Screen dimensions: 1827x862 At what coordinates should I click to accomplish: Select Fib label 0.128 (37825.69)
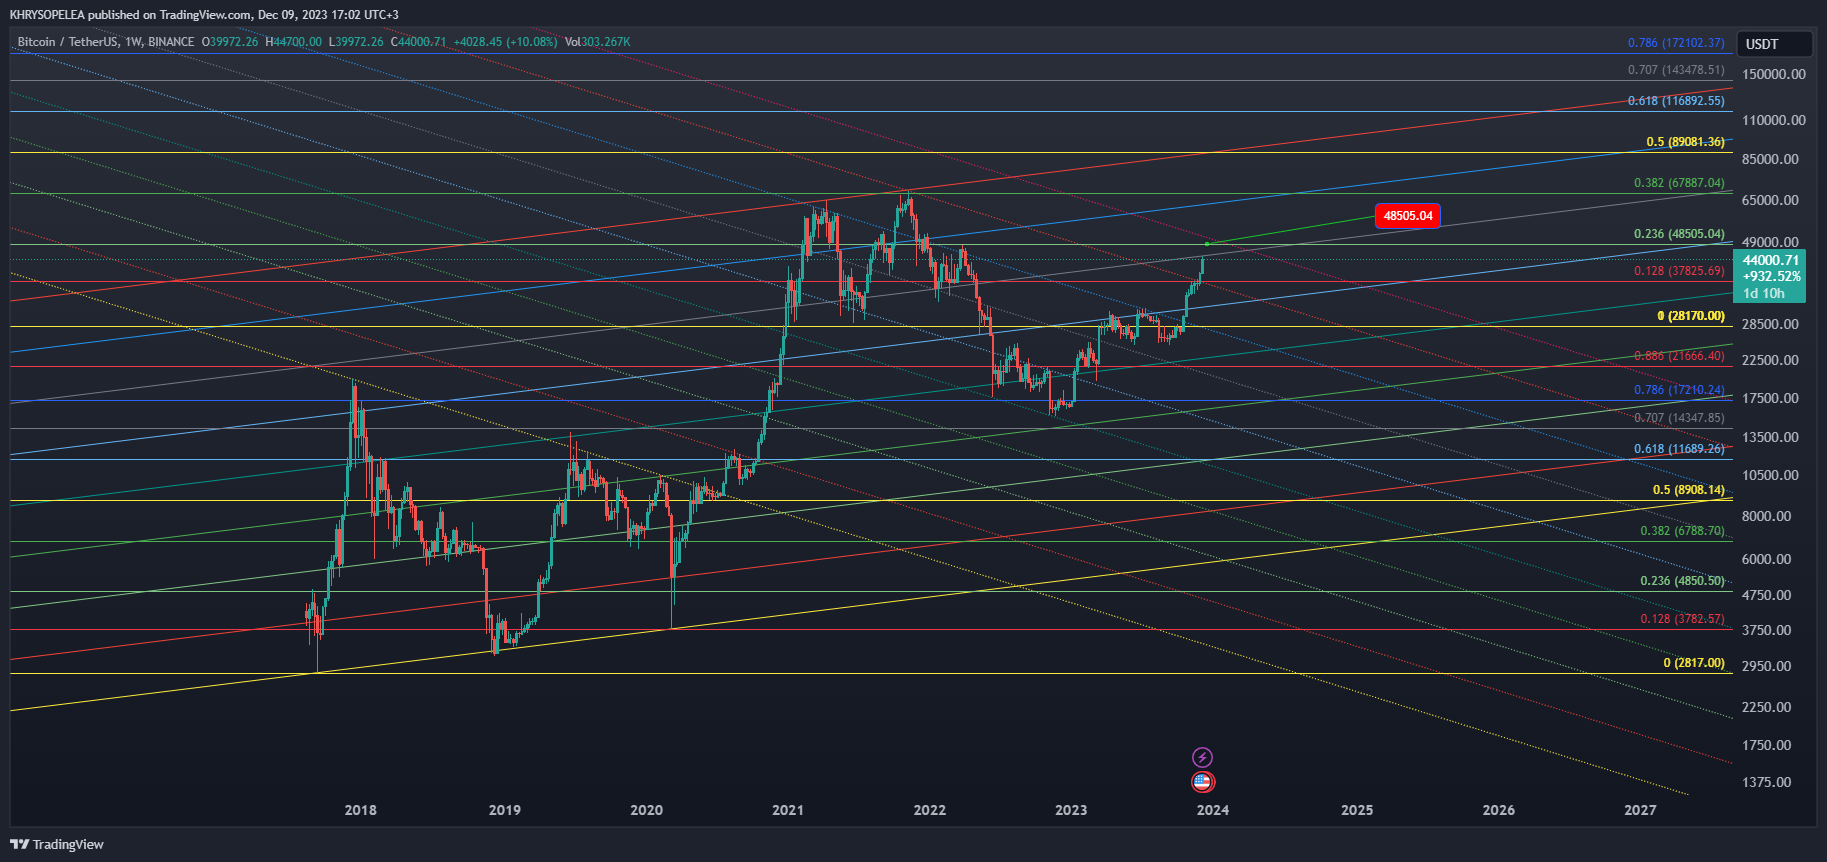point(1679,271)
